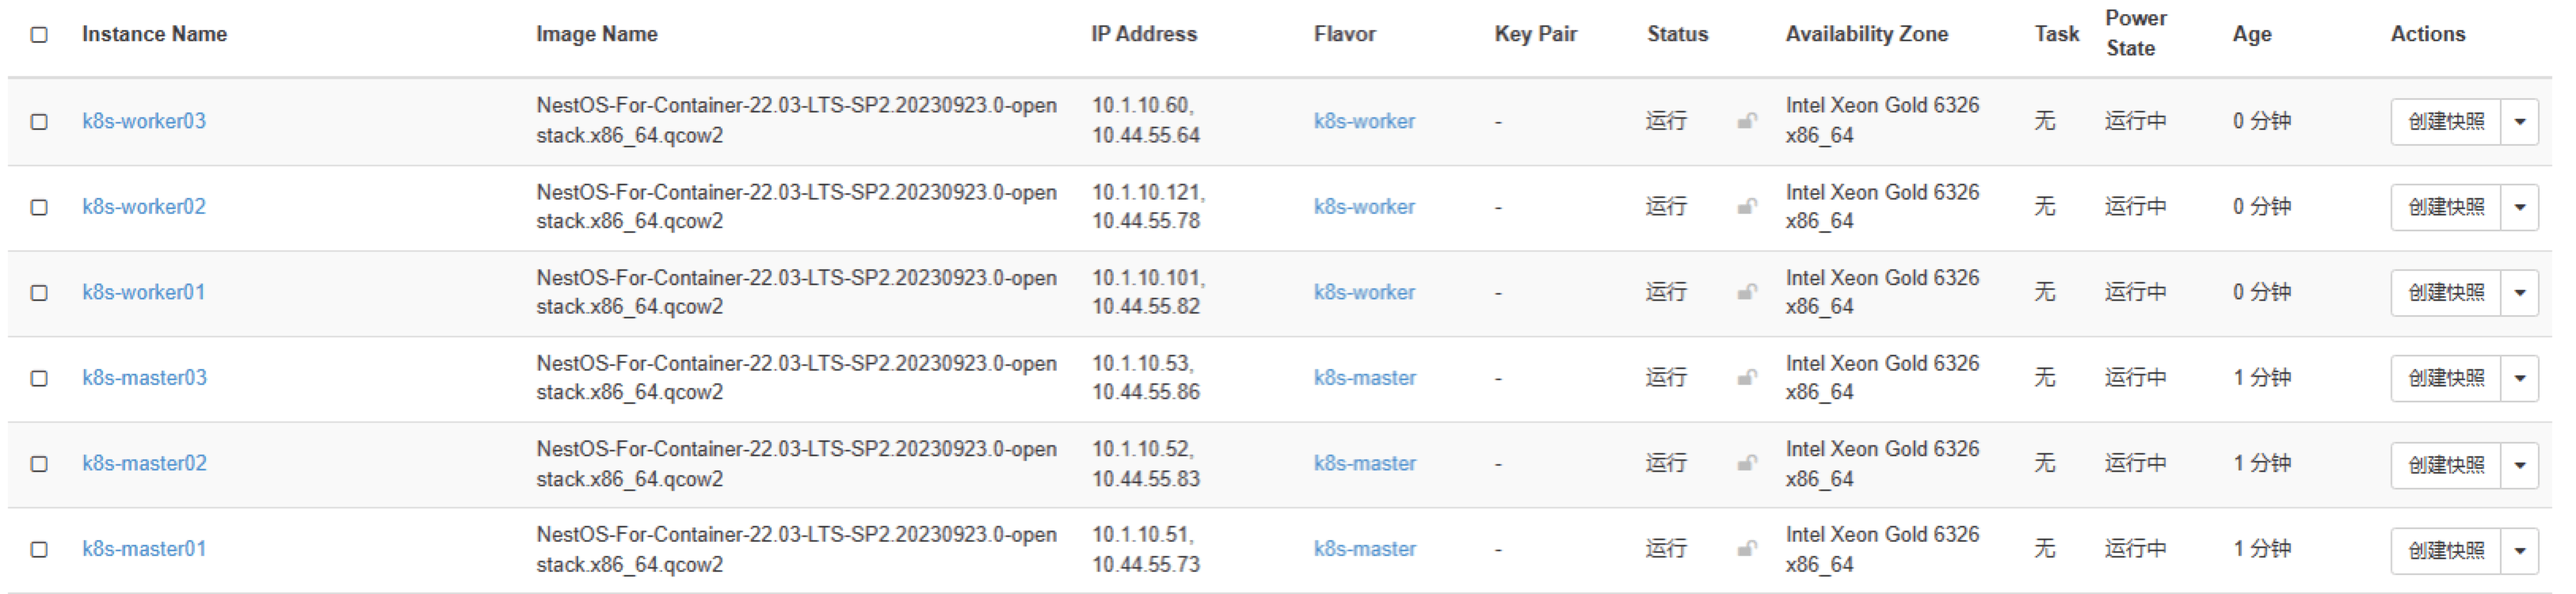Check the k8s-master01 row checkbox
2576x594 pixels.
[39, 550]
